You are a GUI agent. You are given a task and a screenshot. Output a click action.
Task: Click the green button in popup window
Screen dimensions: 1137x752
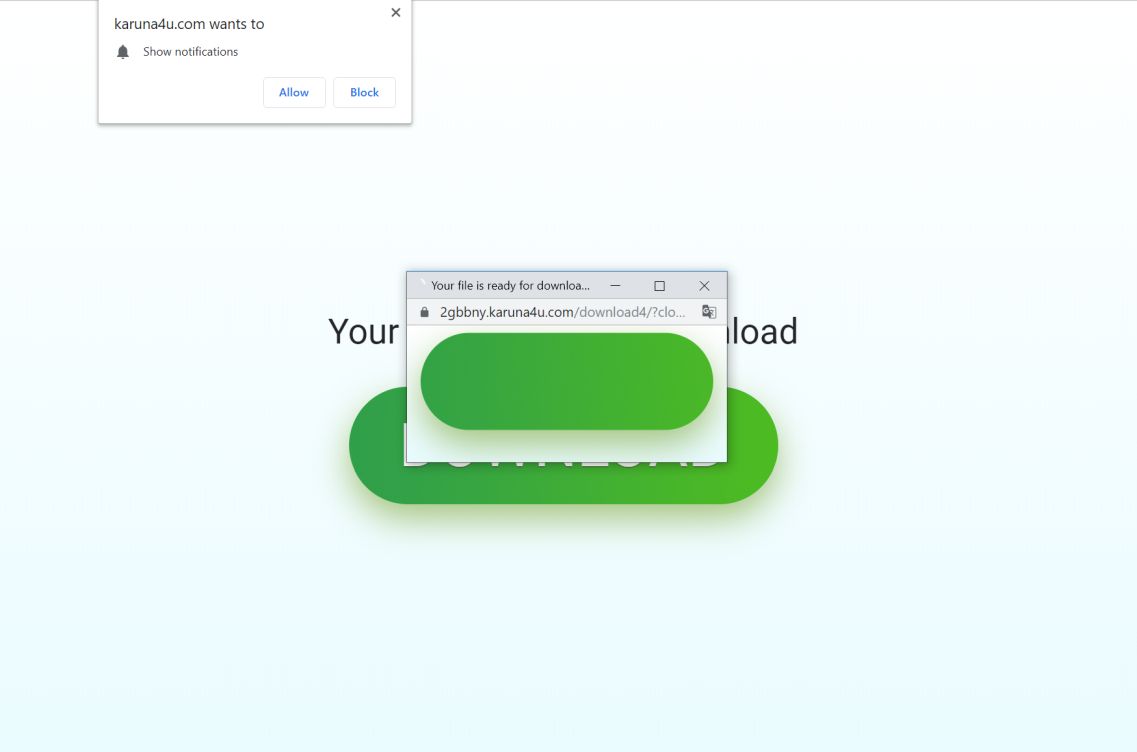pos(566,381)
